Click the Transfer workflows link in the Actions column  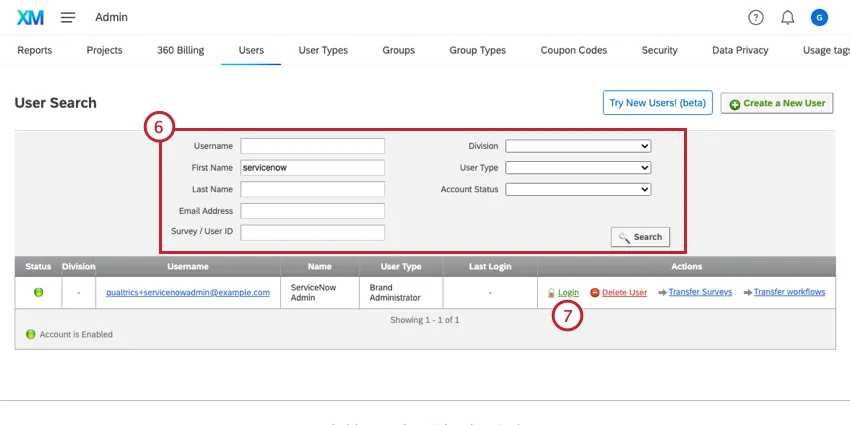pyautogui.click(x=789, y=292)
